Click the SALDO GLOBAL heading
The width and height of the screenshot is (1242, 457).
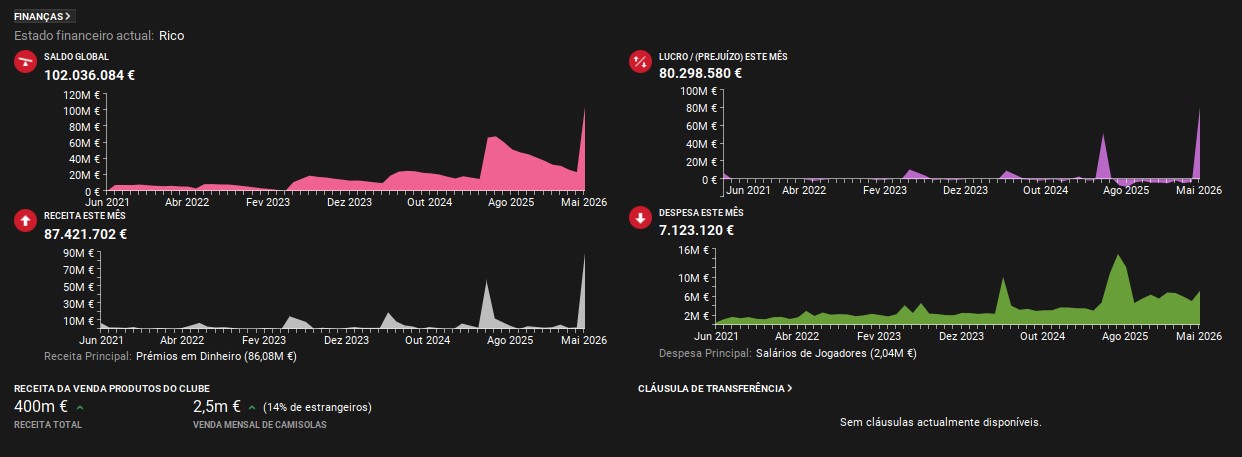76,57
